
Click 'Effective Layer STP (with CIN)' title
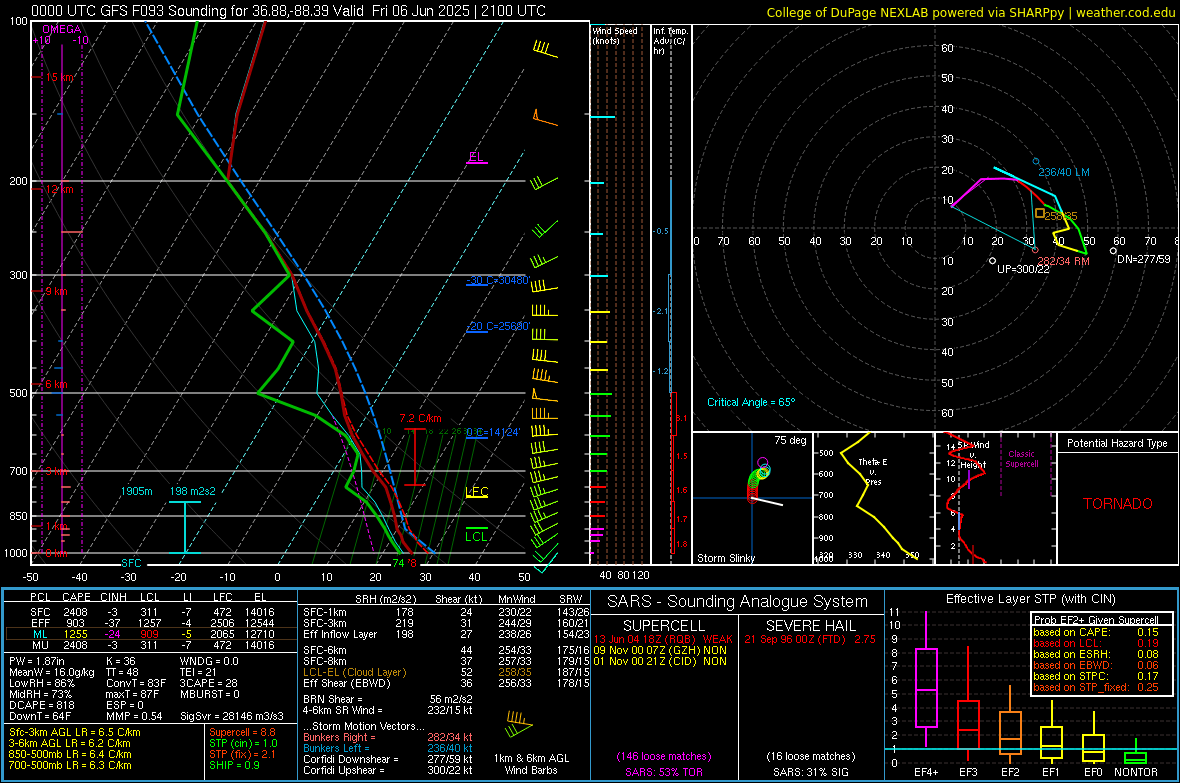pos(1030,599)
